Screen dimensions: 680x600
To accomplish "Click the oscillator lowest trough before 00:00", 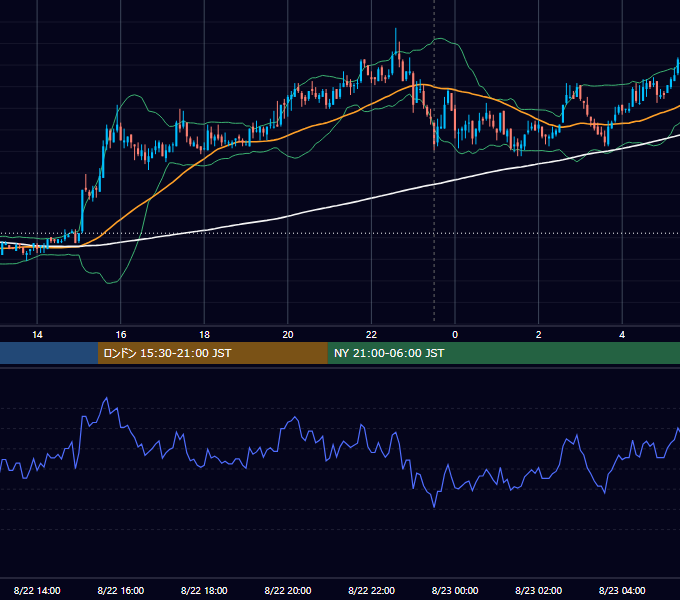I will coord(434,506).
